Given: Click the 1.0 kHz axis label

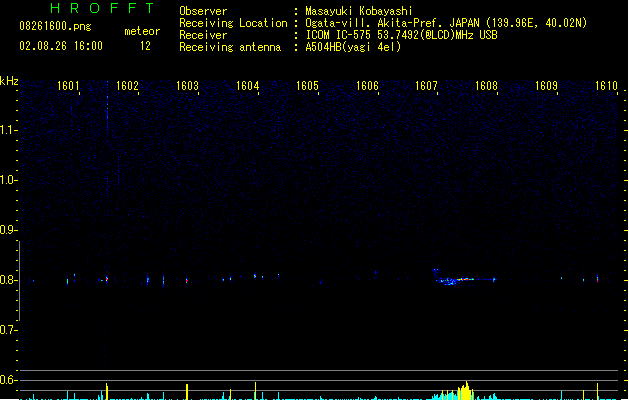Looking at the screenshot, I should coord(8,180).
